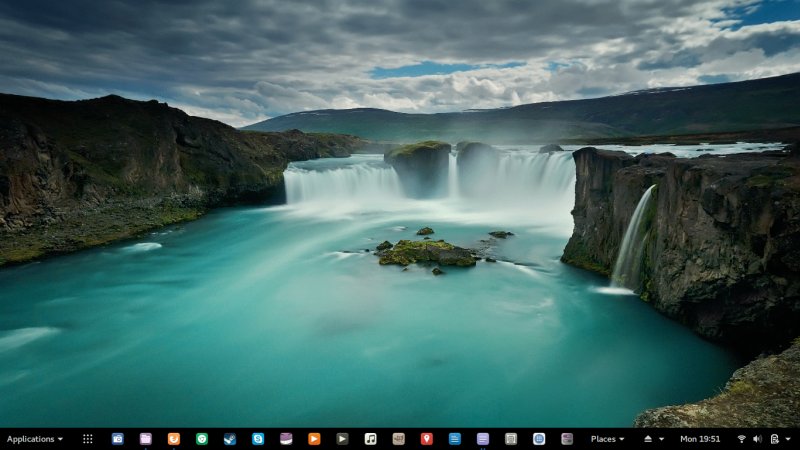Open the Mon 19:51 clock calendar
This screenshot has width=800, height=450.
tap(700, 439)
